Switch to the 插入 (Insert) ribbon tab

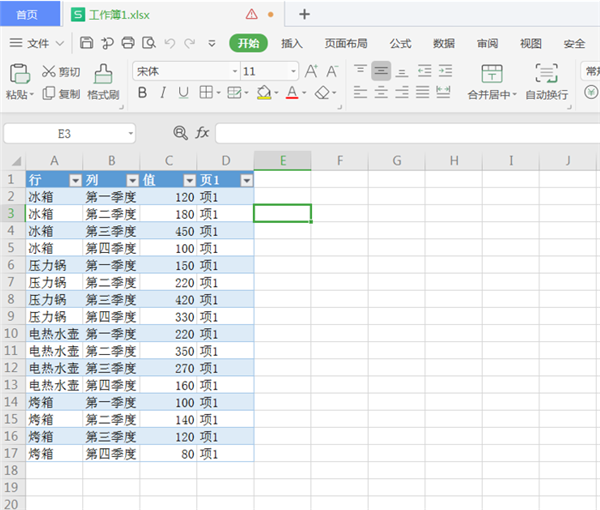292,43
